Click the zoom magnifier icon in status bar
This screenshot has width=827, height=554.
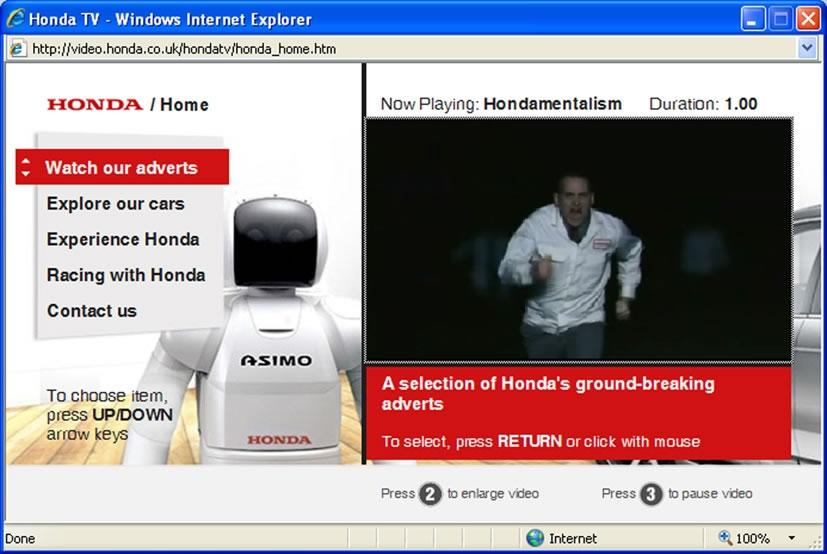[725, 538]
